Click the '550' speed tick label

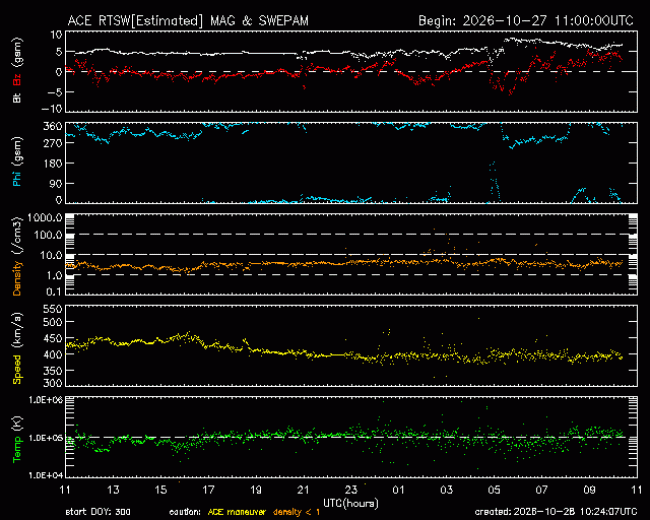click(x=53, y=309)
